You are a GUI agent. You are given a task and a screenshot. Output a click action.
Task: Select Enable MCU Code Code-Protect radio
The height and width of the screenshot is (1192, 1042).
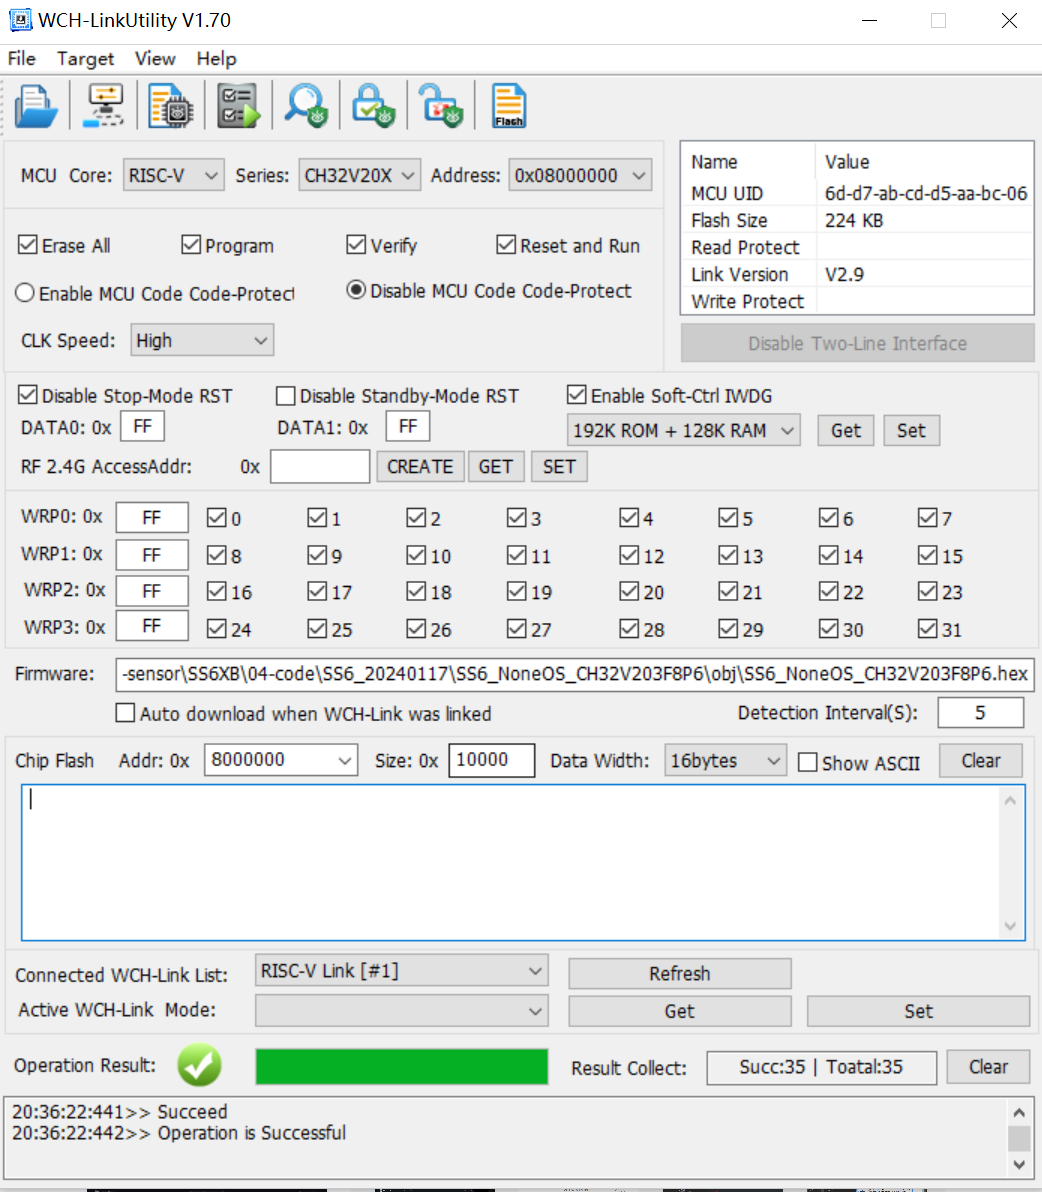[25, 293]
